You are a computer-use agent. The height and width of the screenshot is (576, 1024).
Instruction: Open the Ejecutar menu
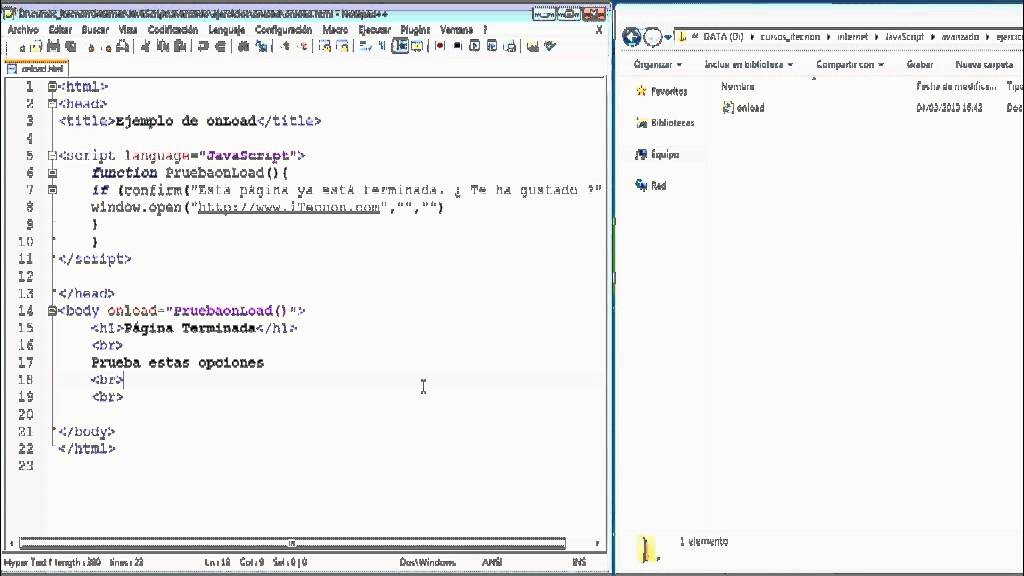tap(374, 29)
